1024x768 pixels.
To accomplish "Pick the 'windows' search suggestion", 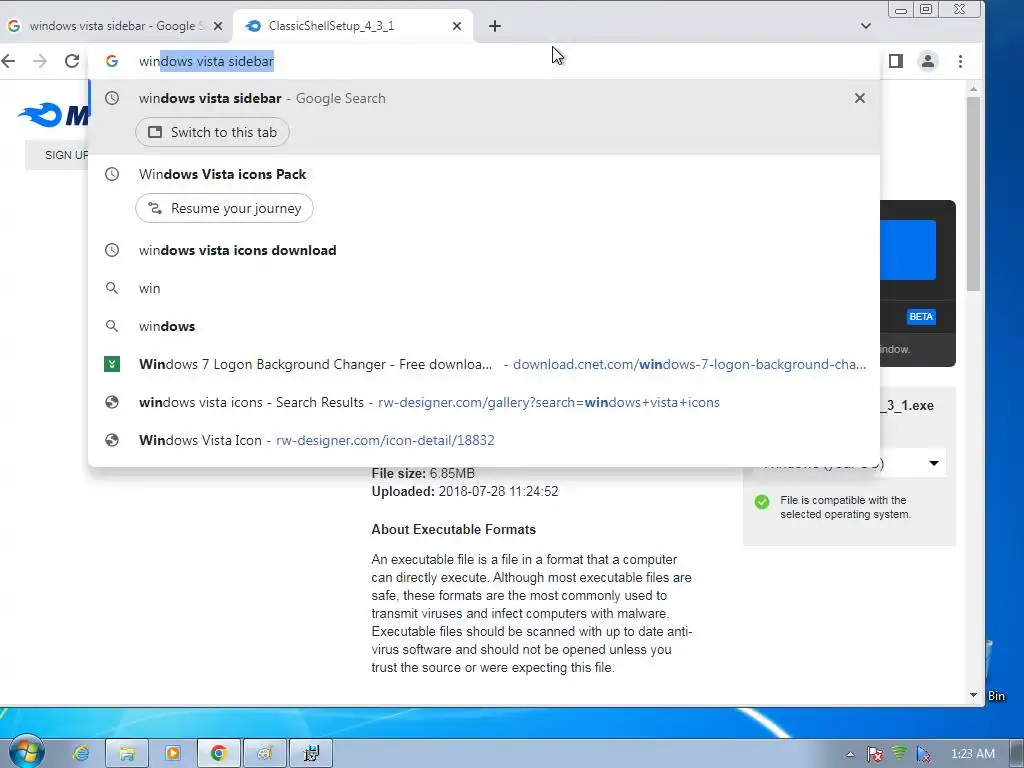I will (x=484, y=326).
